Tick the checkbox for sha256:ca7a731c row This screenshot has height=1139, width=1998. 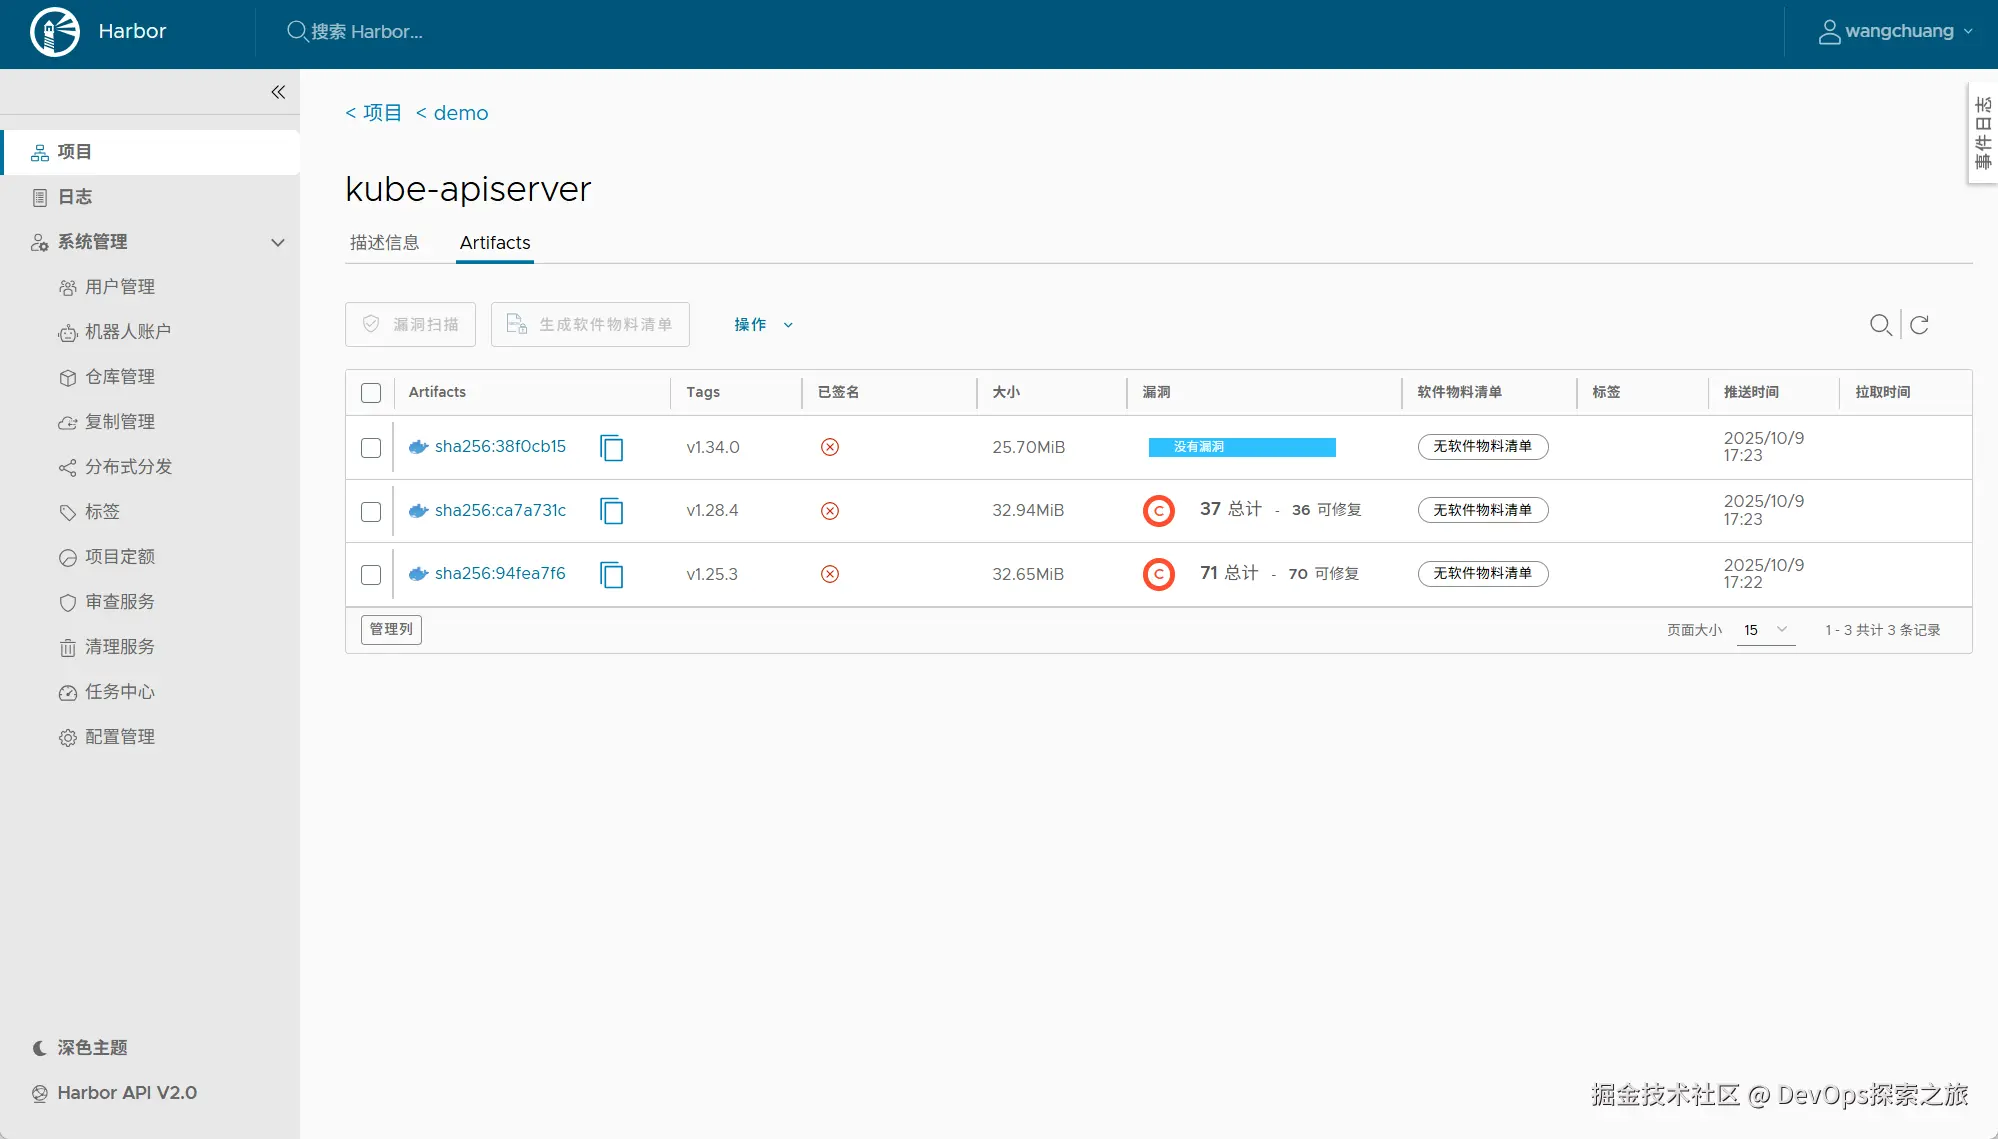[371, 512]
